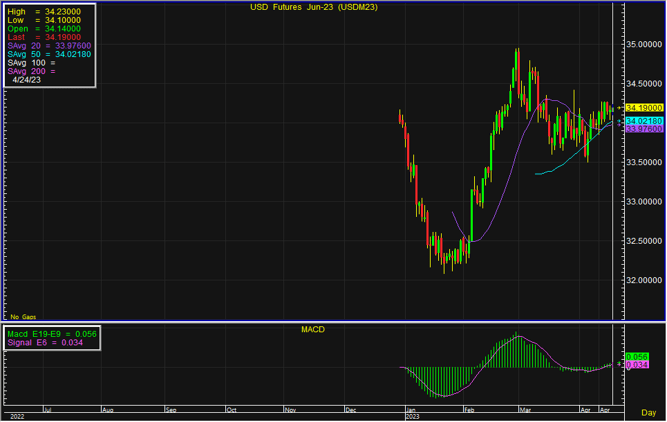Click the Jul label on time axis
Screen dimensions: 667x422
coord(47,410)
